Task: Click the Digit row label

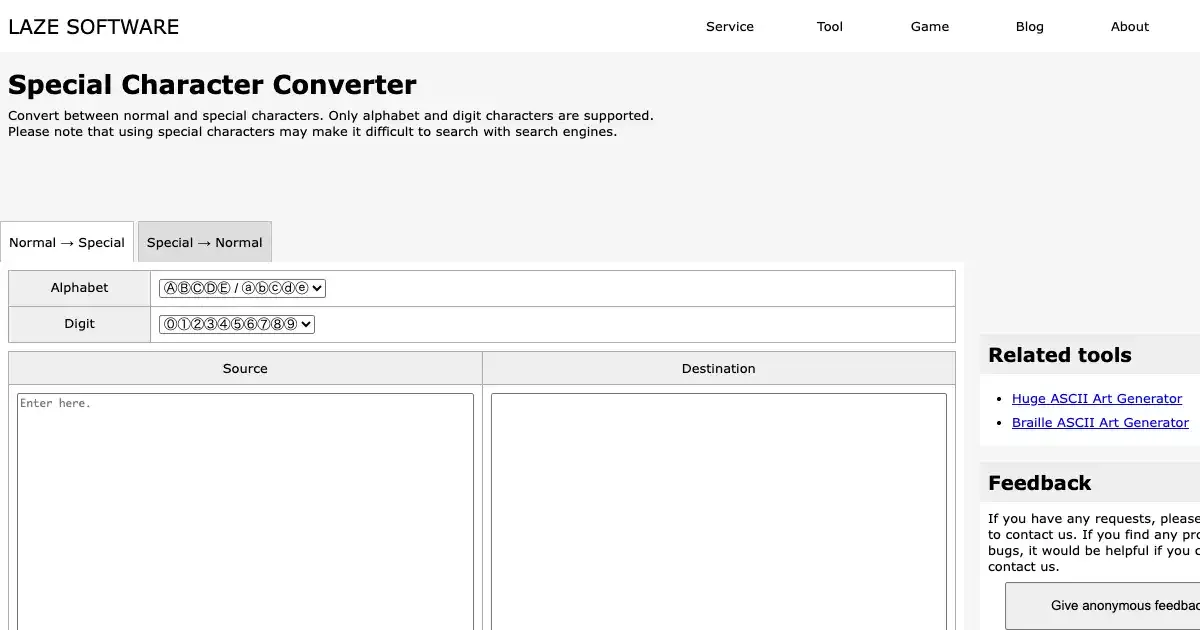Action: click(79, 324)
